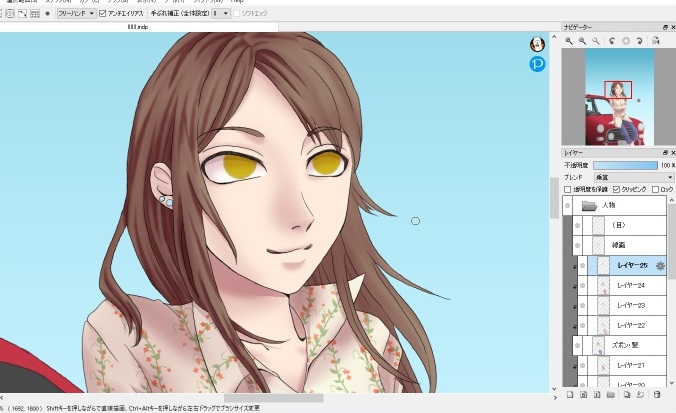Click the Navigator preview thumbnail

pyautogui.click(x=619, y=97)
